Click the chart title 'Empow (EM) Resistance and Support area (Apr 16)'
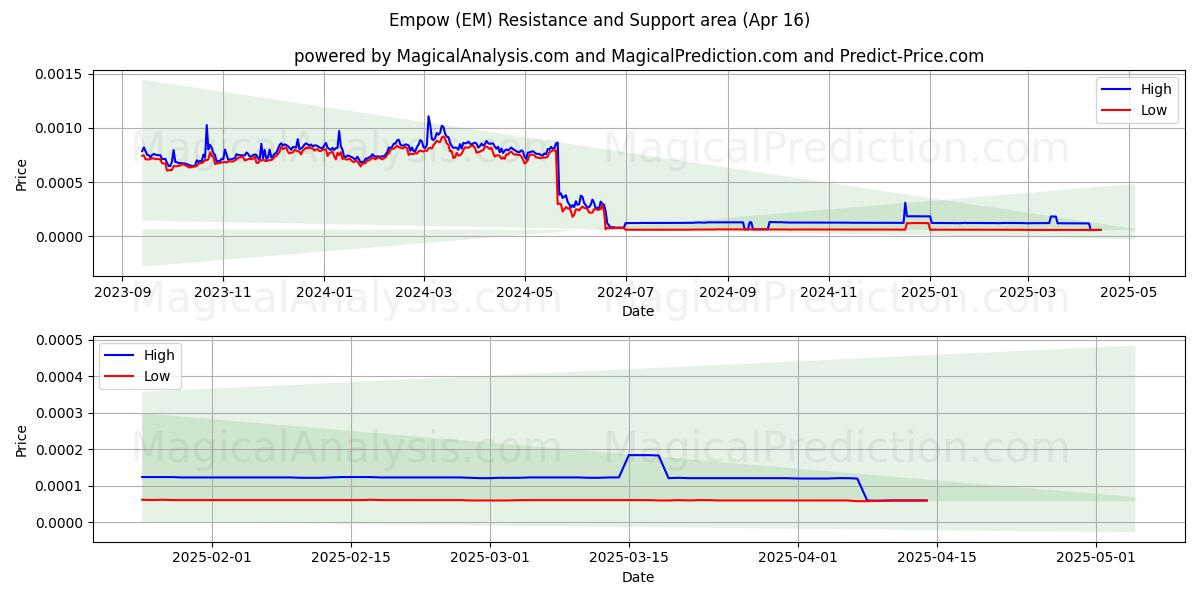 pyautogui.click(x=600, y=20)
